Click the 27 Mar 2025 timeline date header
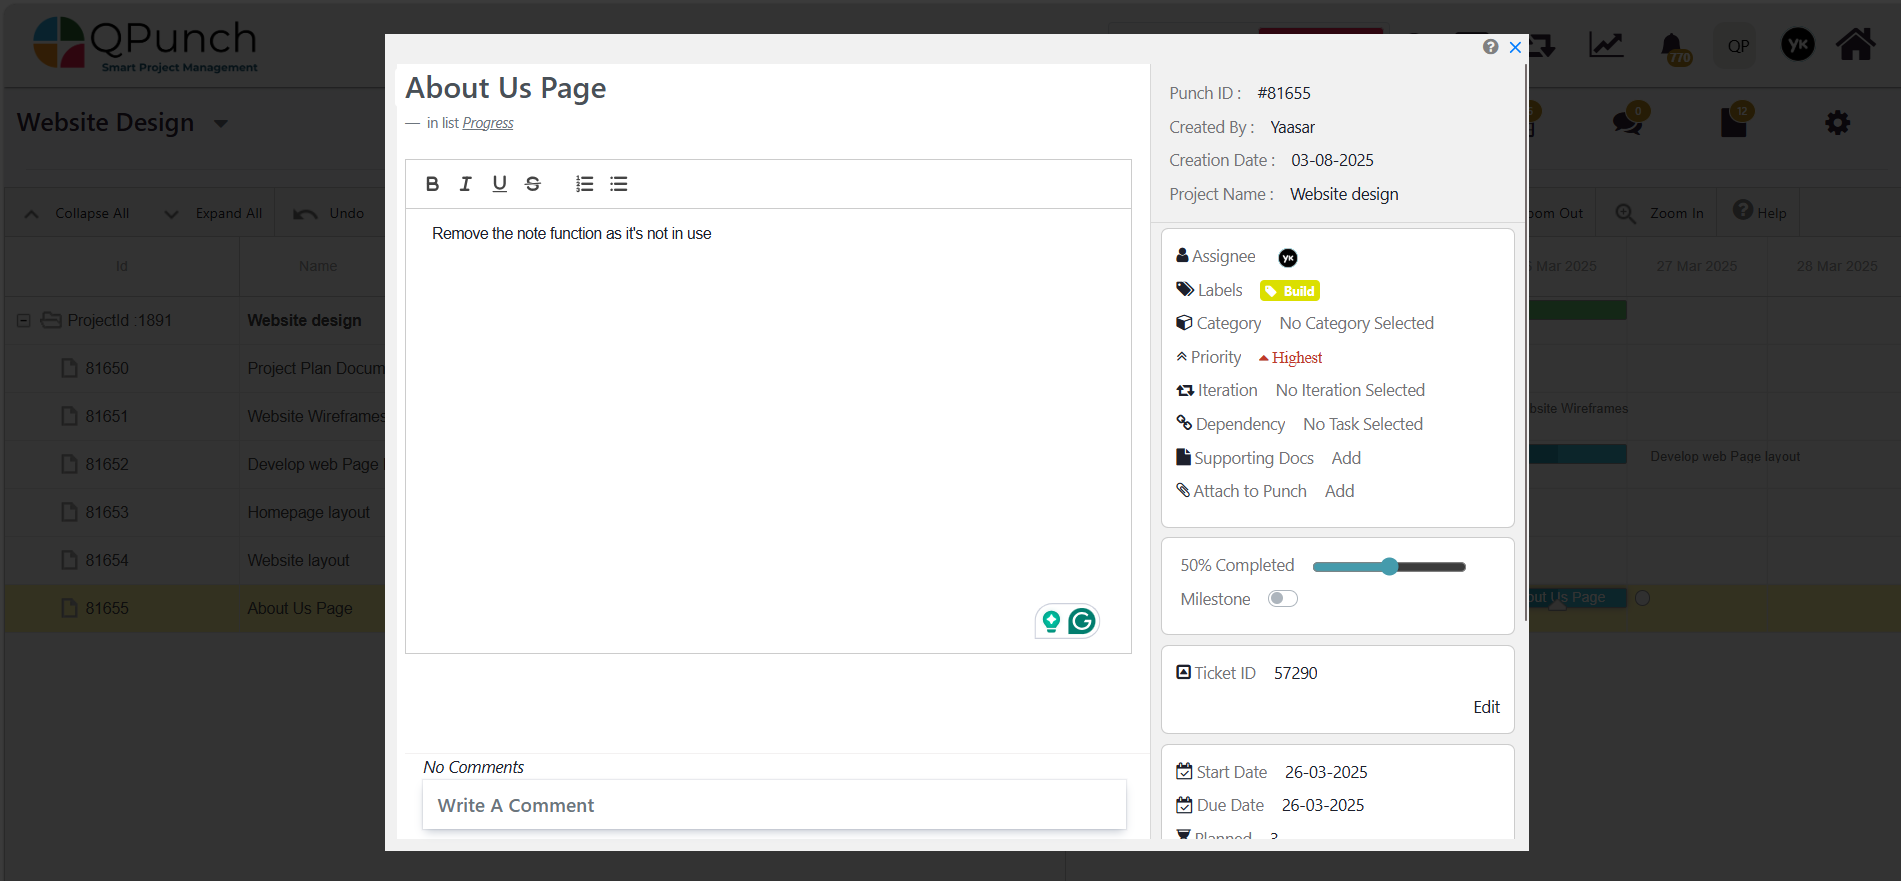This screenshot has width=1901, height=881. [x=1697, y=266]
